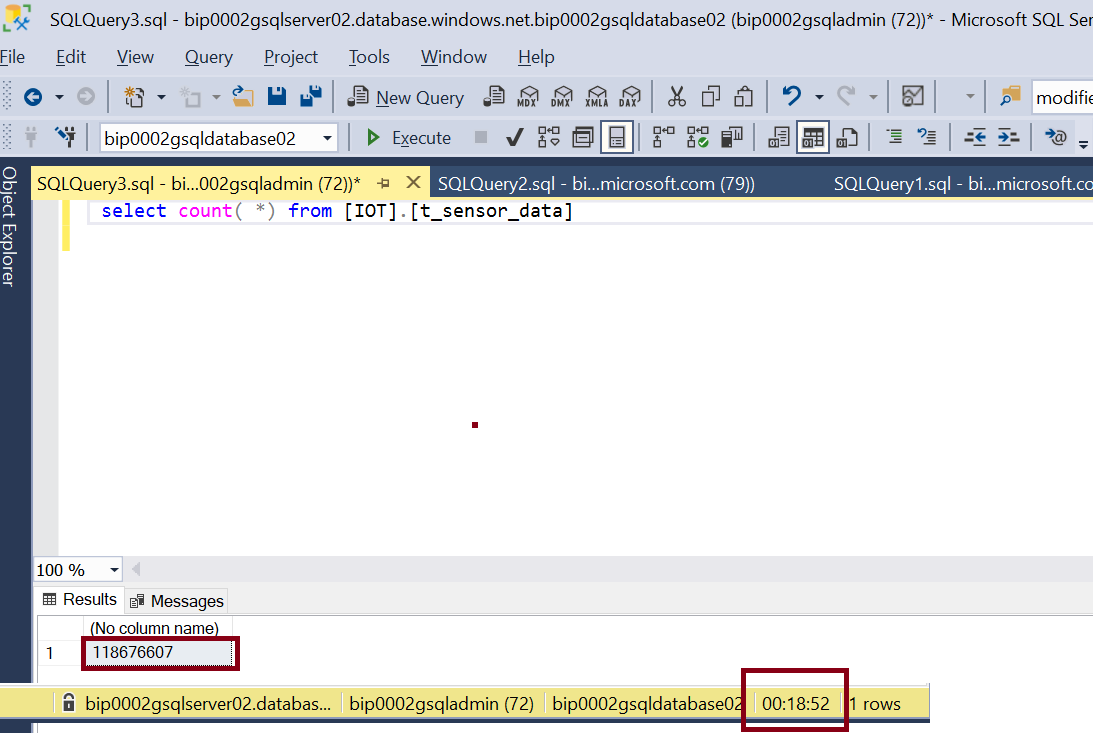Expand the navigate backward history arrow
This screenshot has height=733, width=1093.
pos(59,97)
